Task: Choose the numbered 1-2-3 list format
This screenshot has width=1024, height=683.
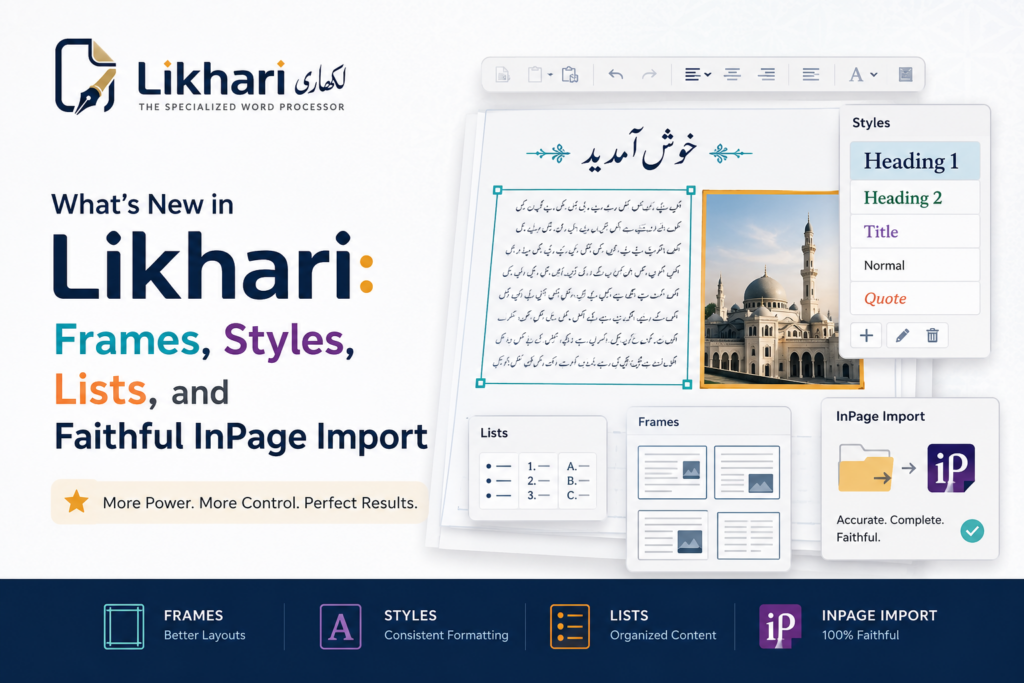Action: (539, 481)
